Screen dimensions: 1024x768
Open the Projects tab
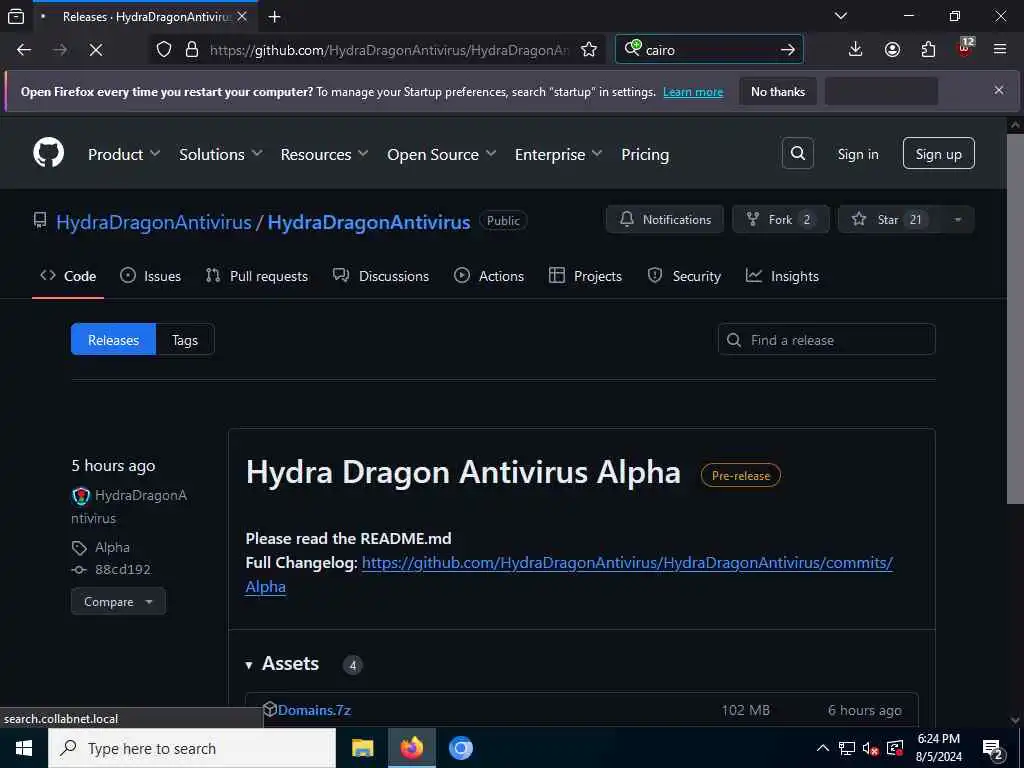(585, 276)
